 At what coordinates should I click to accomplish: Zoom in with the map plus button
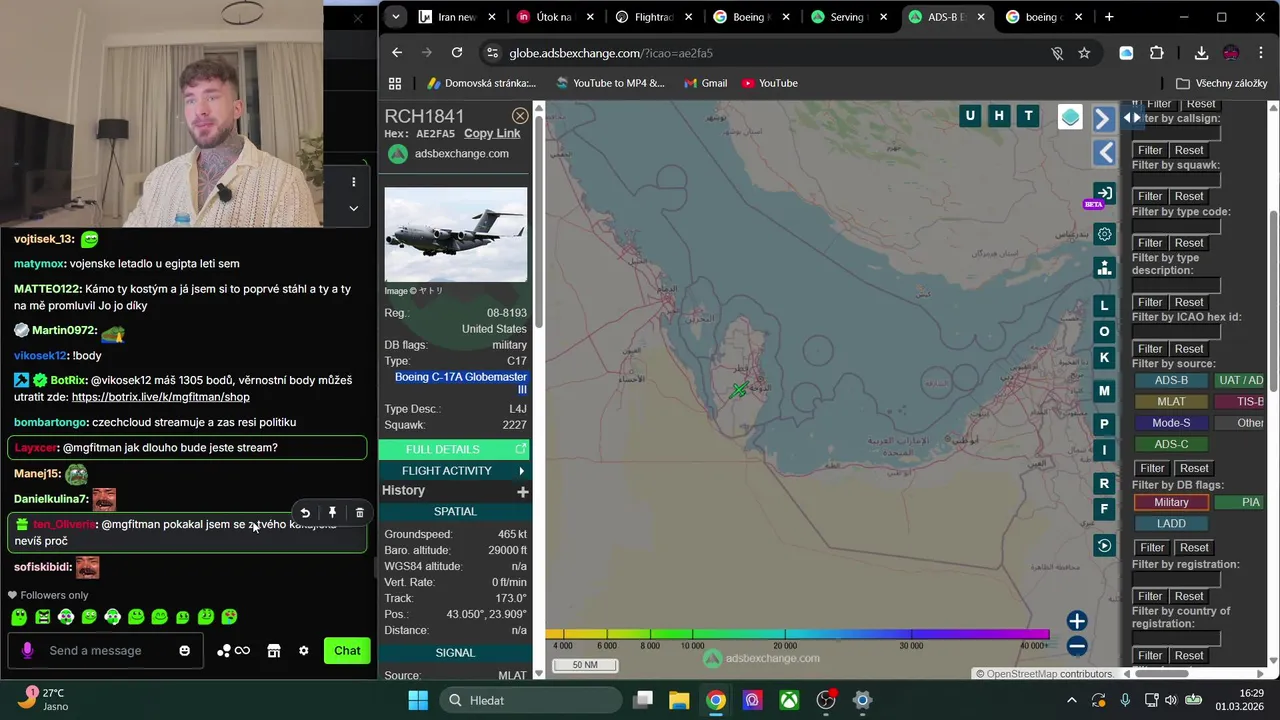1077,622
